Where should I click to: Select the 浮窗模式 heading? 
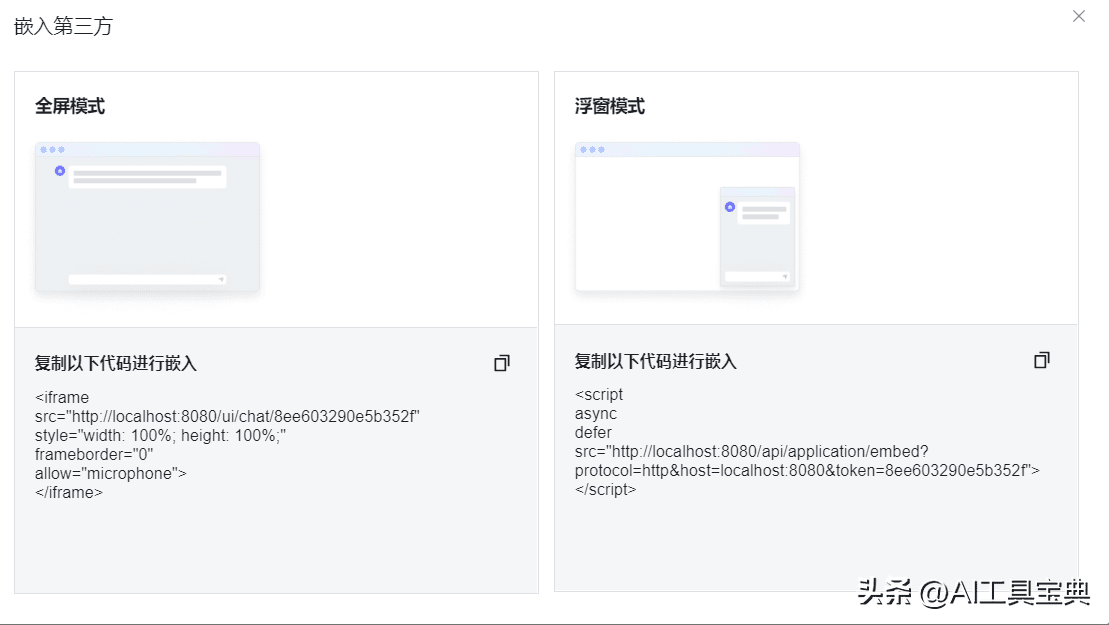pos(610,106)
